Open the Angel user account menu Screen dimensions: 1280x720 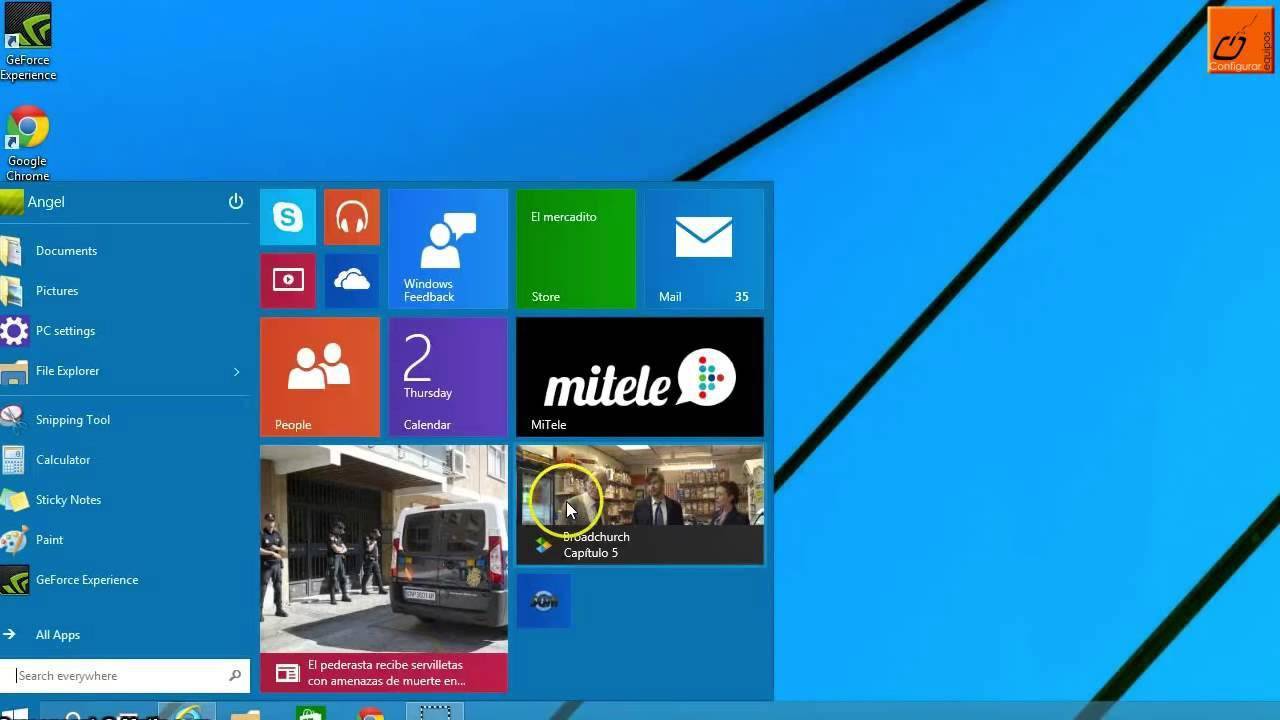(x=45, y=202)
